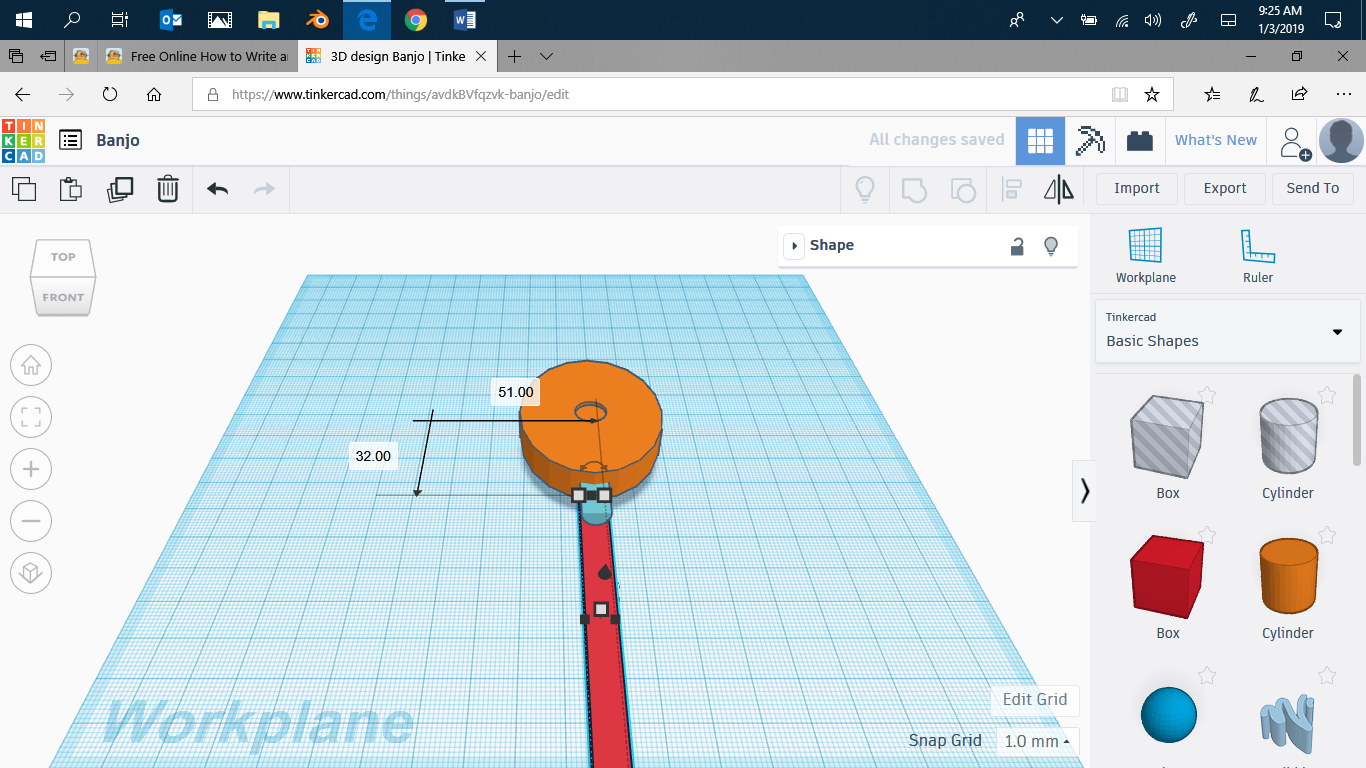Favorite the red Box shape star
The height and width of the screenshot is (768, 1366).
tap(1207, 535)
